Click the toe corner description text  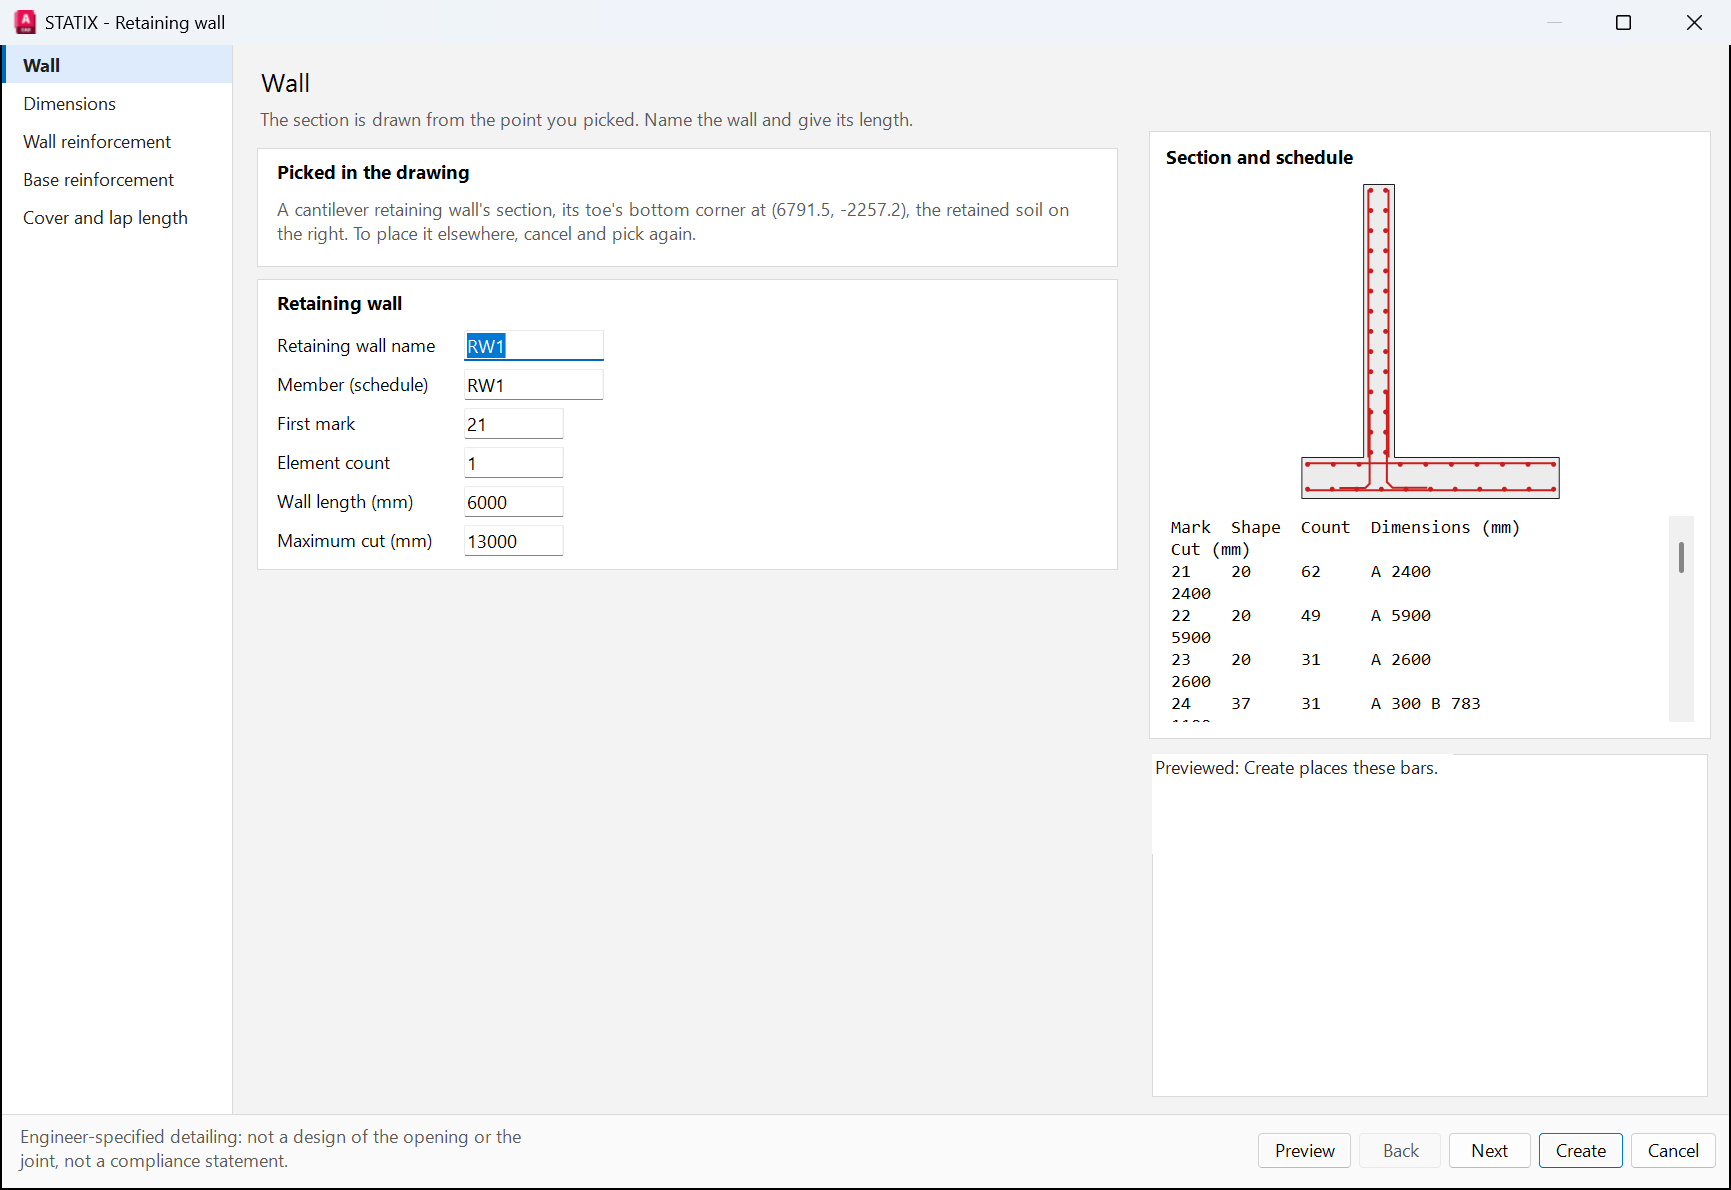673,222
